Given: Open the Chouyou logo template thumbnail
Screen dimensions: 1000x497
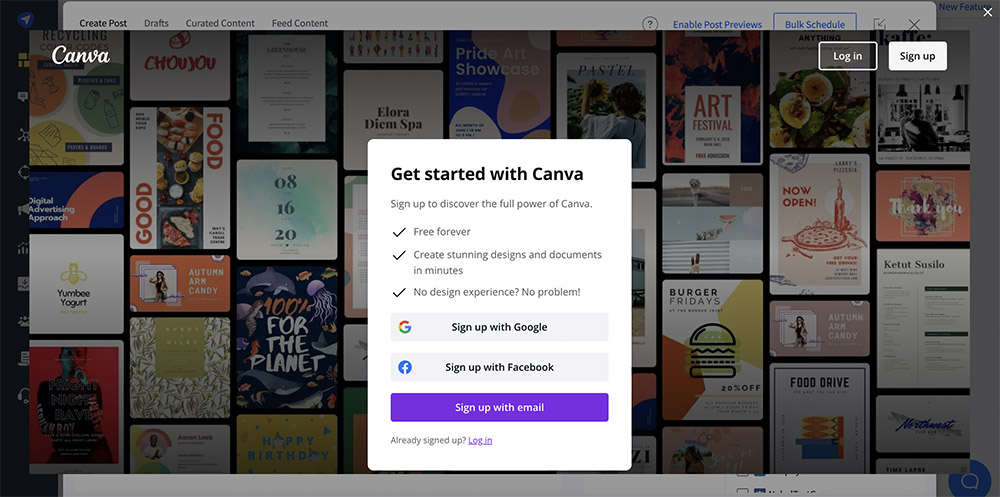Looking at the screenshot, I should pos(180,65).
